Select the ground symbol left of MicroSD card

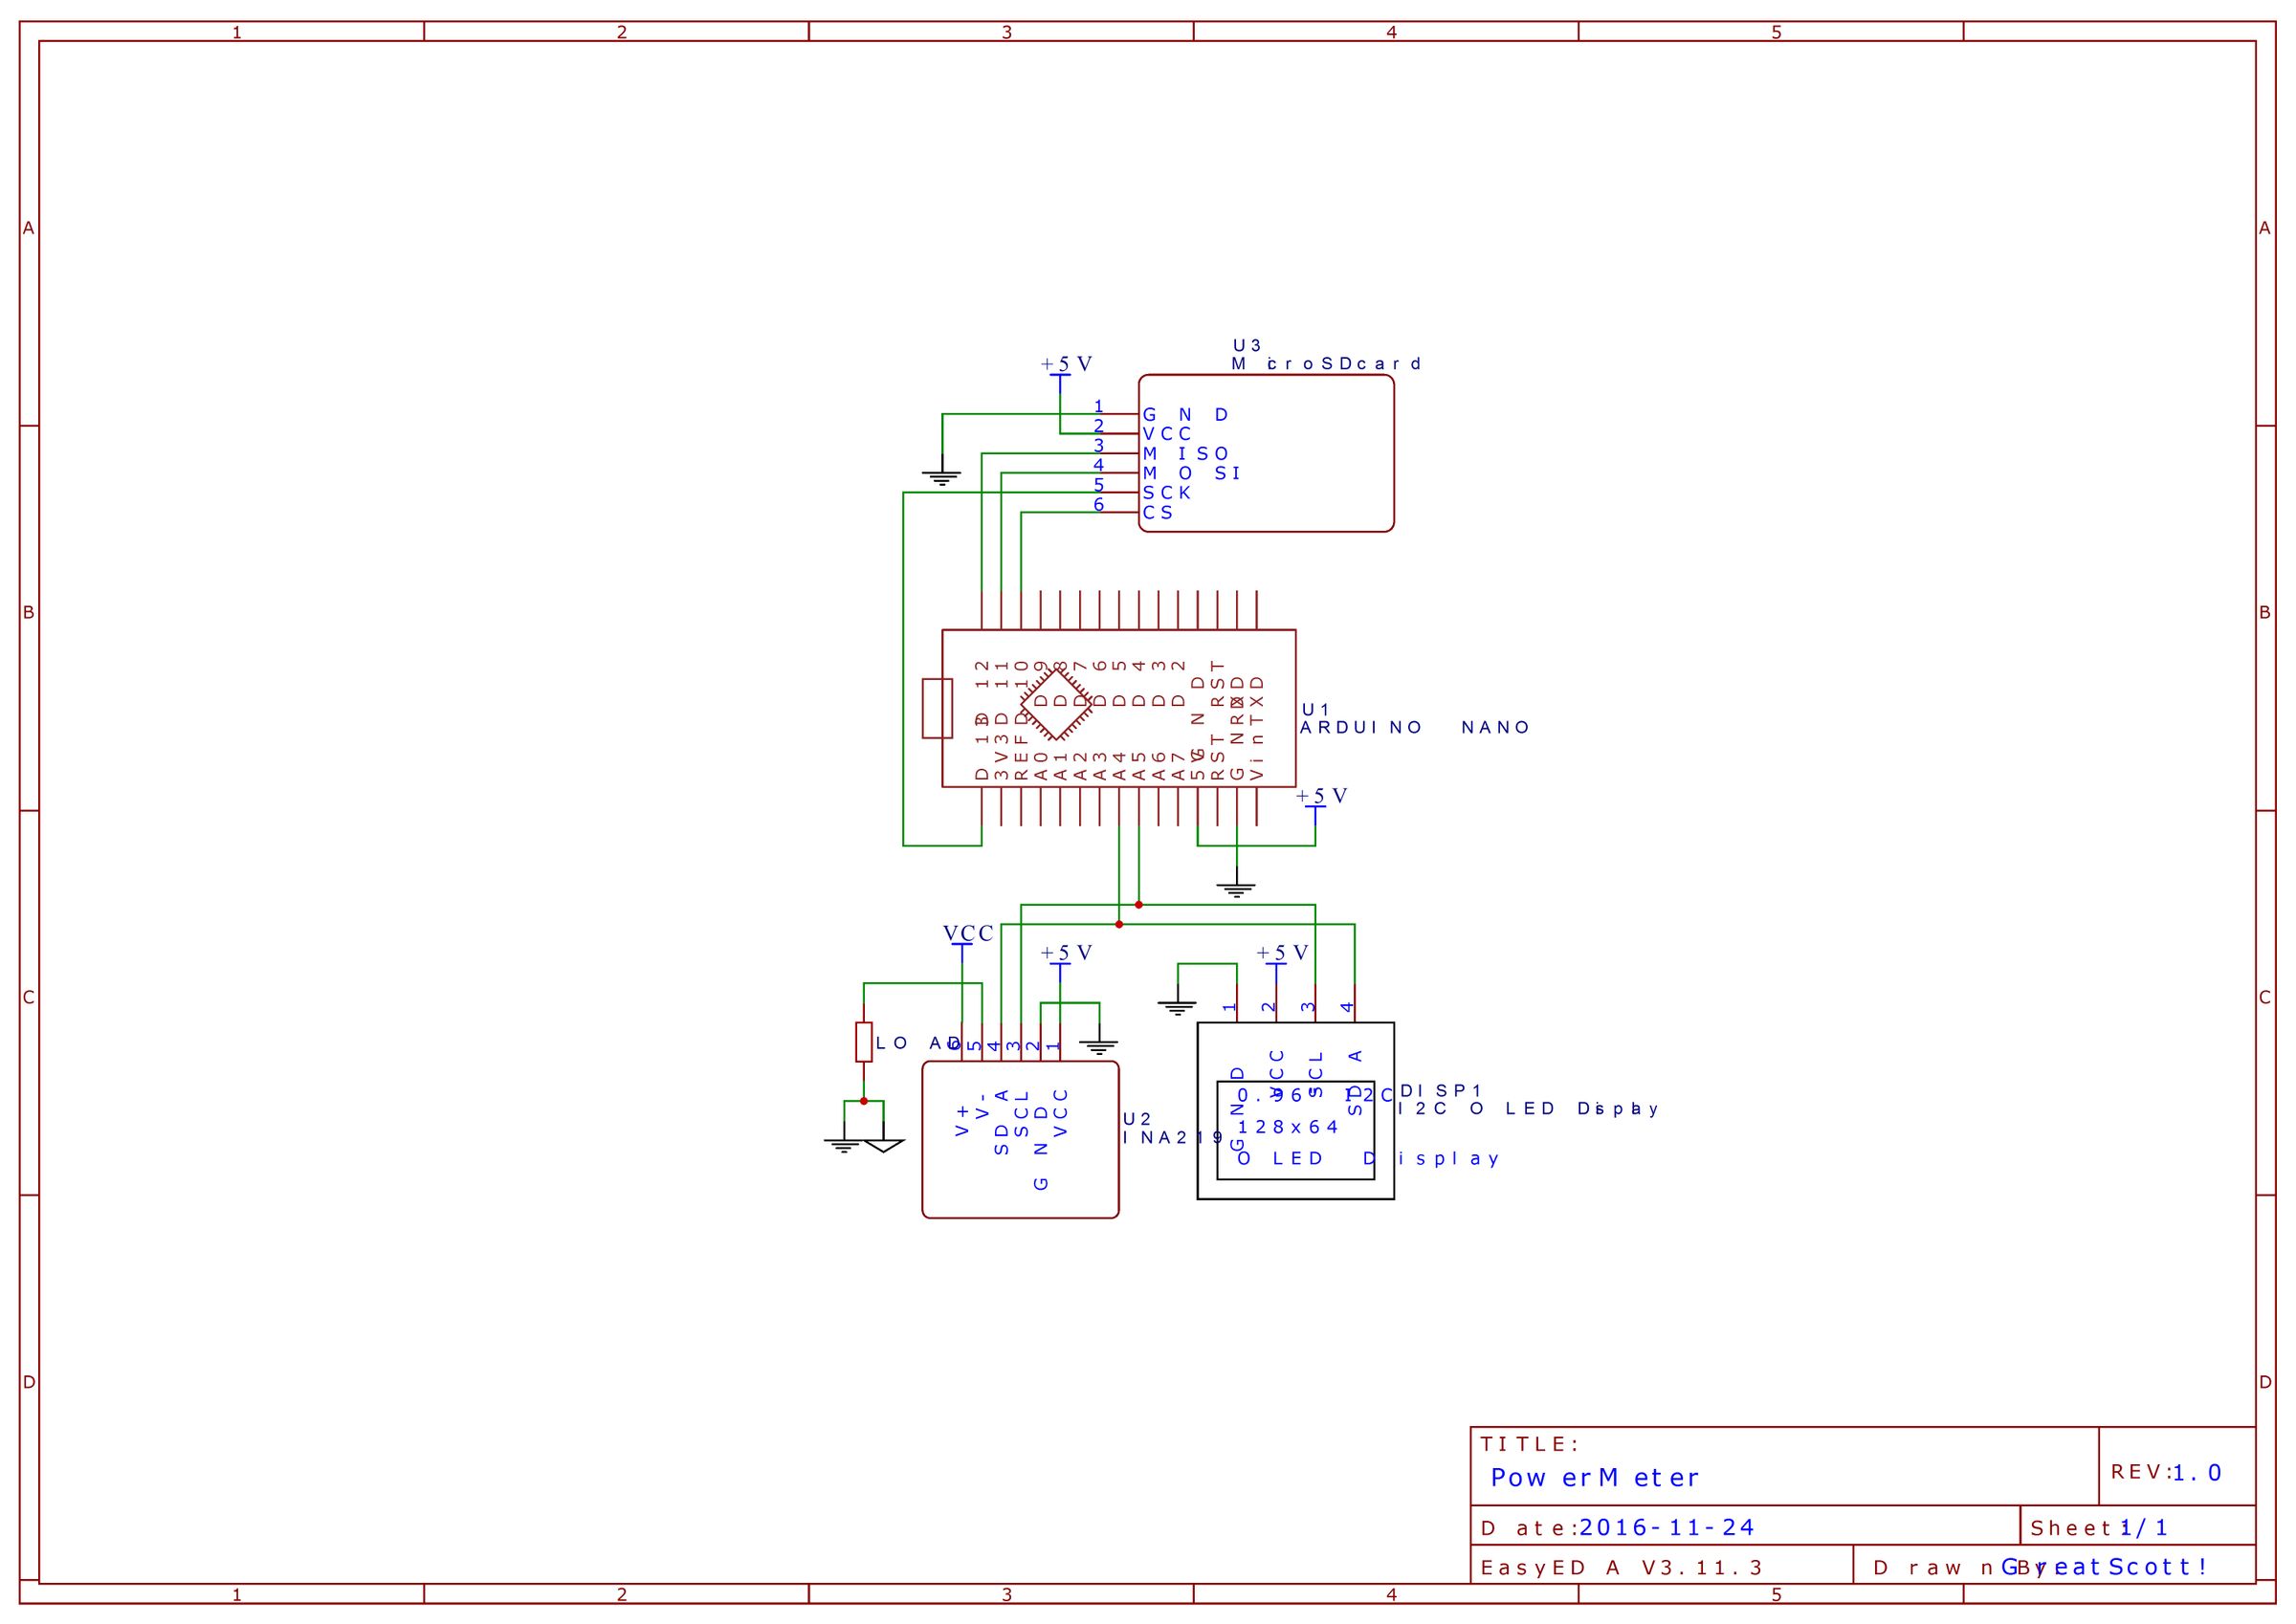942,476
